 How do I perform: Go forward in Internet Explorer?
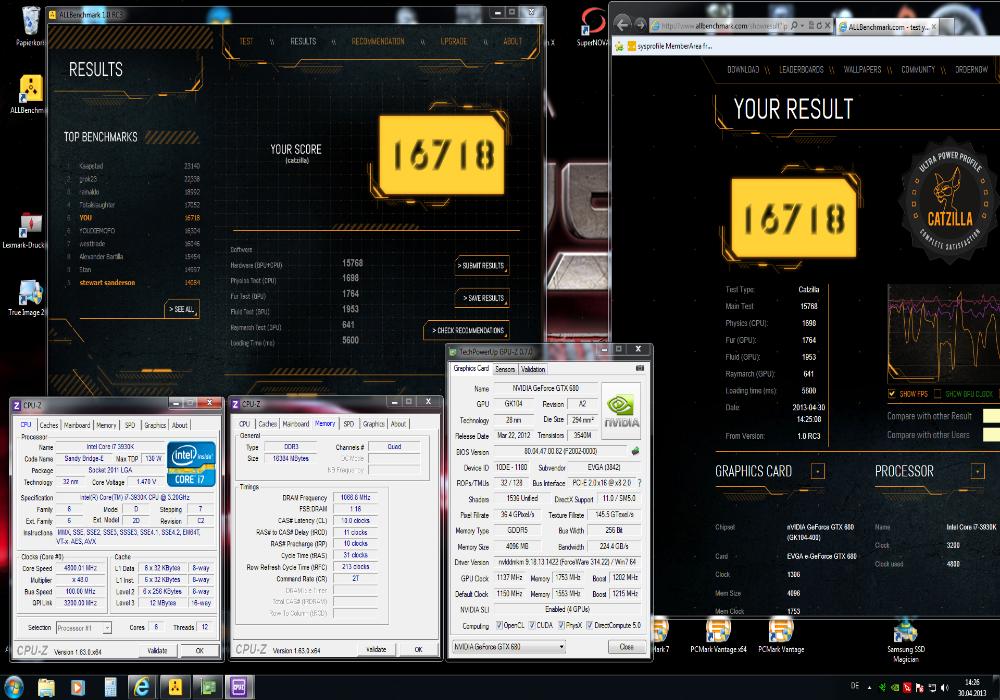tap(640, 25)
